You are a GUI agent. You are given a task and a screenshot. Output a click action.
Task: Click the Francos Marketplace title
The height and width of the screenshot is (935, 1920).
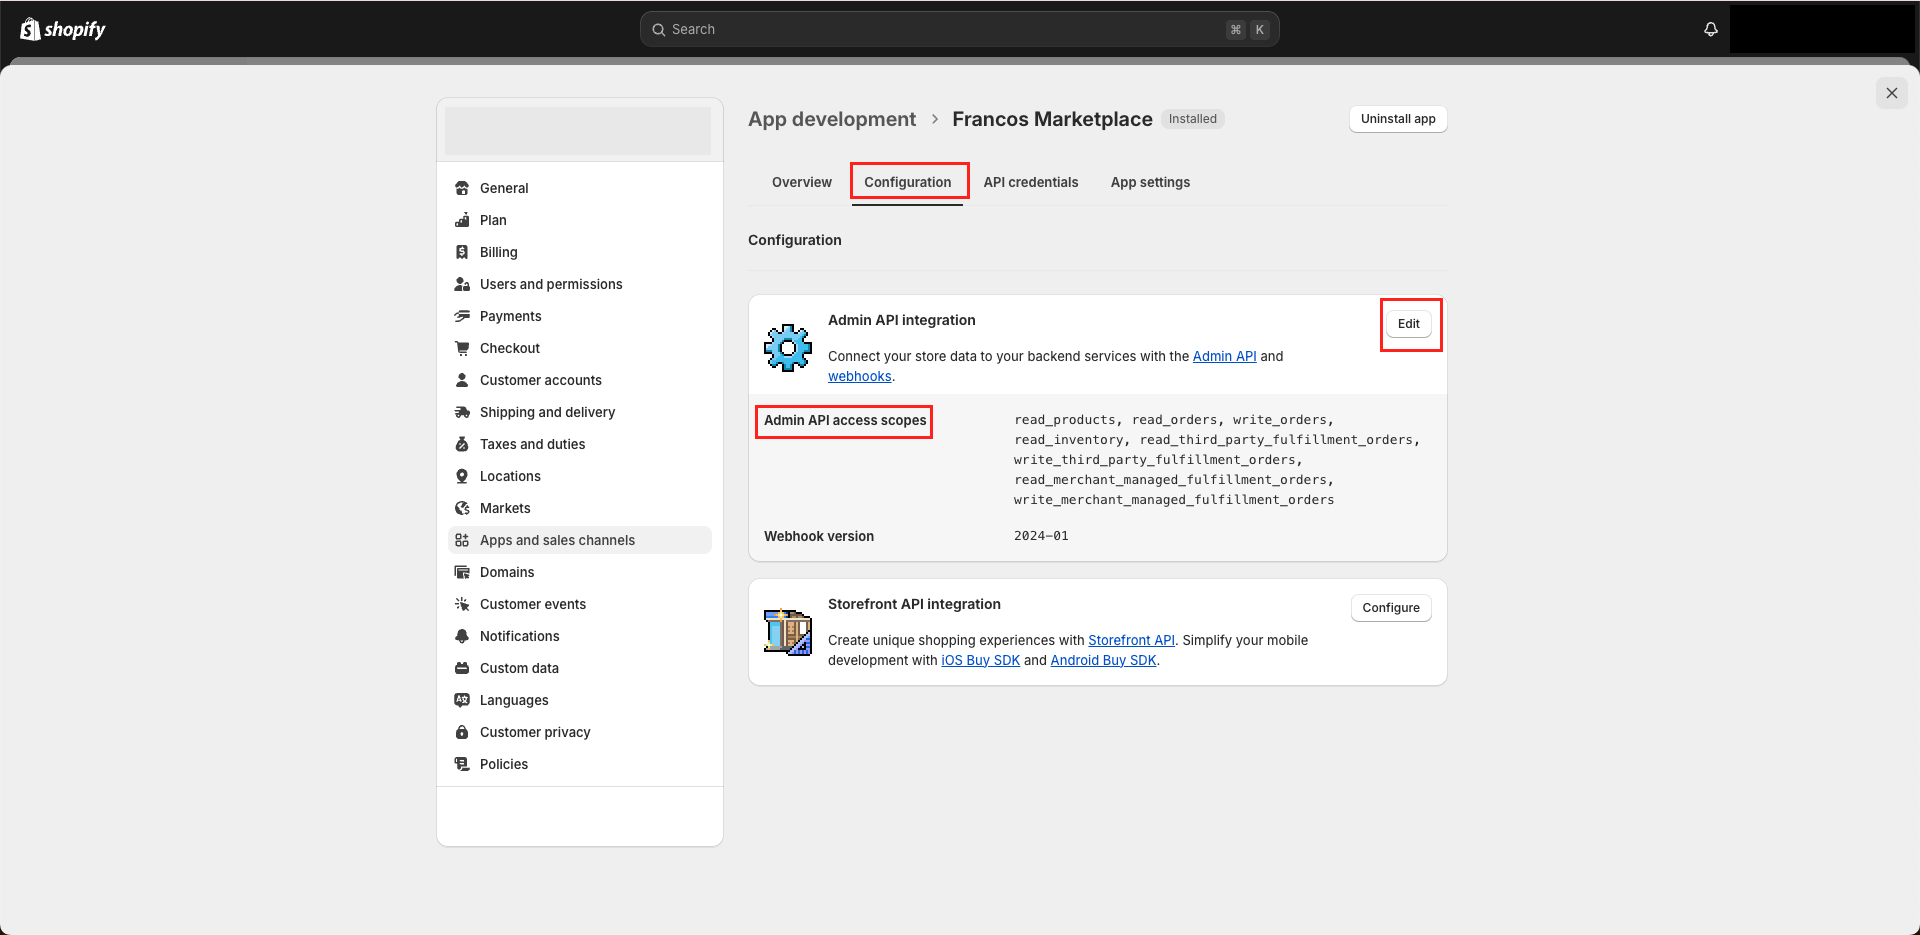point(1052,119)
